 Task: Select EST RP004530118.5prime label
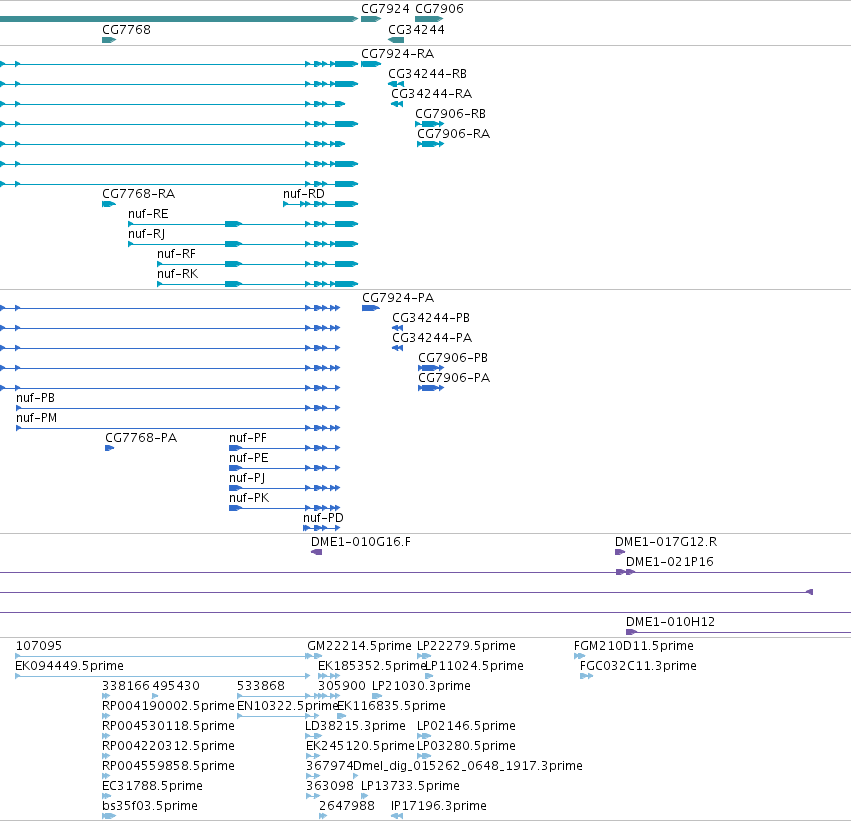tap(168, 726)
